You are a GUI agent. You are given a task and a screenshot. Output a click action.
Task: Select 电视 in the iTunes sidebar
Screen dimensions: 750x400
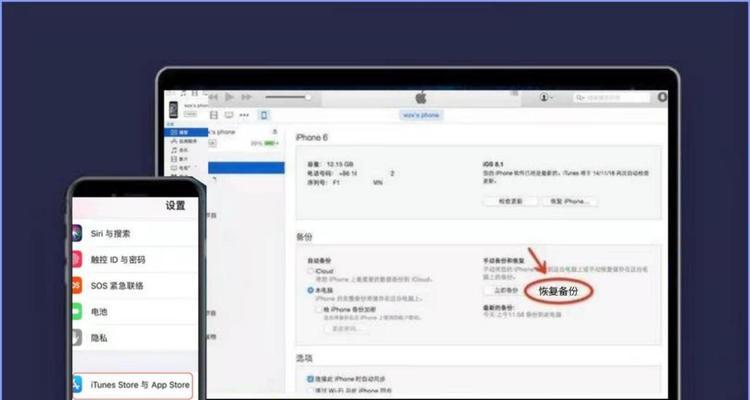(187, 168)
